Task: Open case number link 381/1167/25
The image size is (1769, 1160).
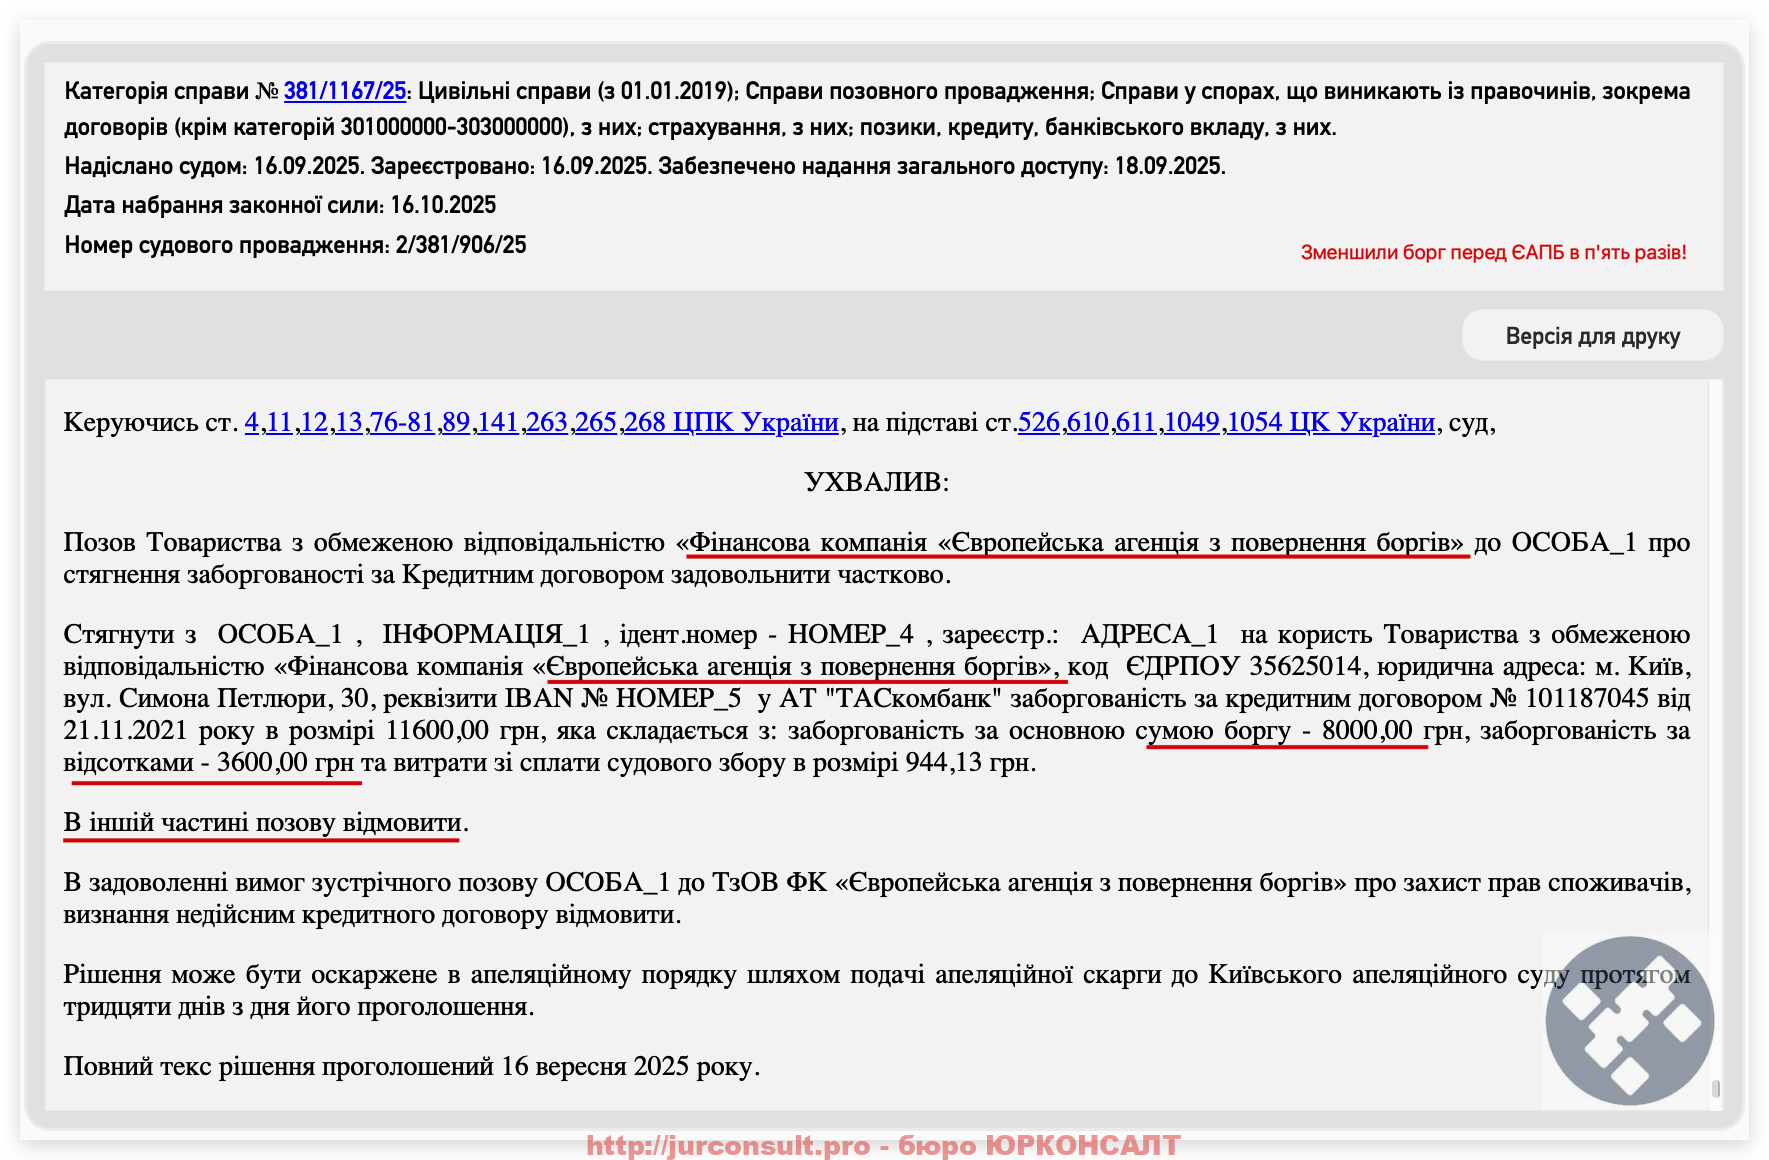Action: tap(344, 91)
